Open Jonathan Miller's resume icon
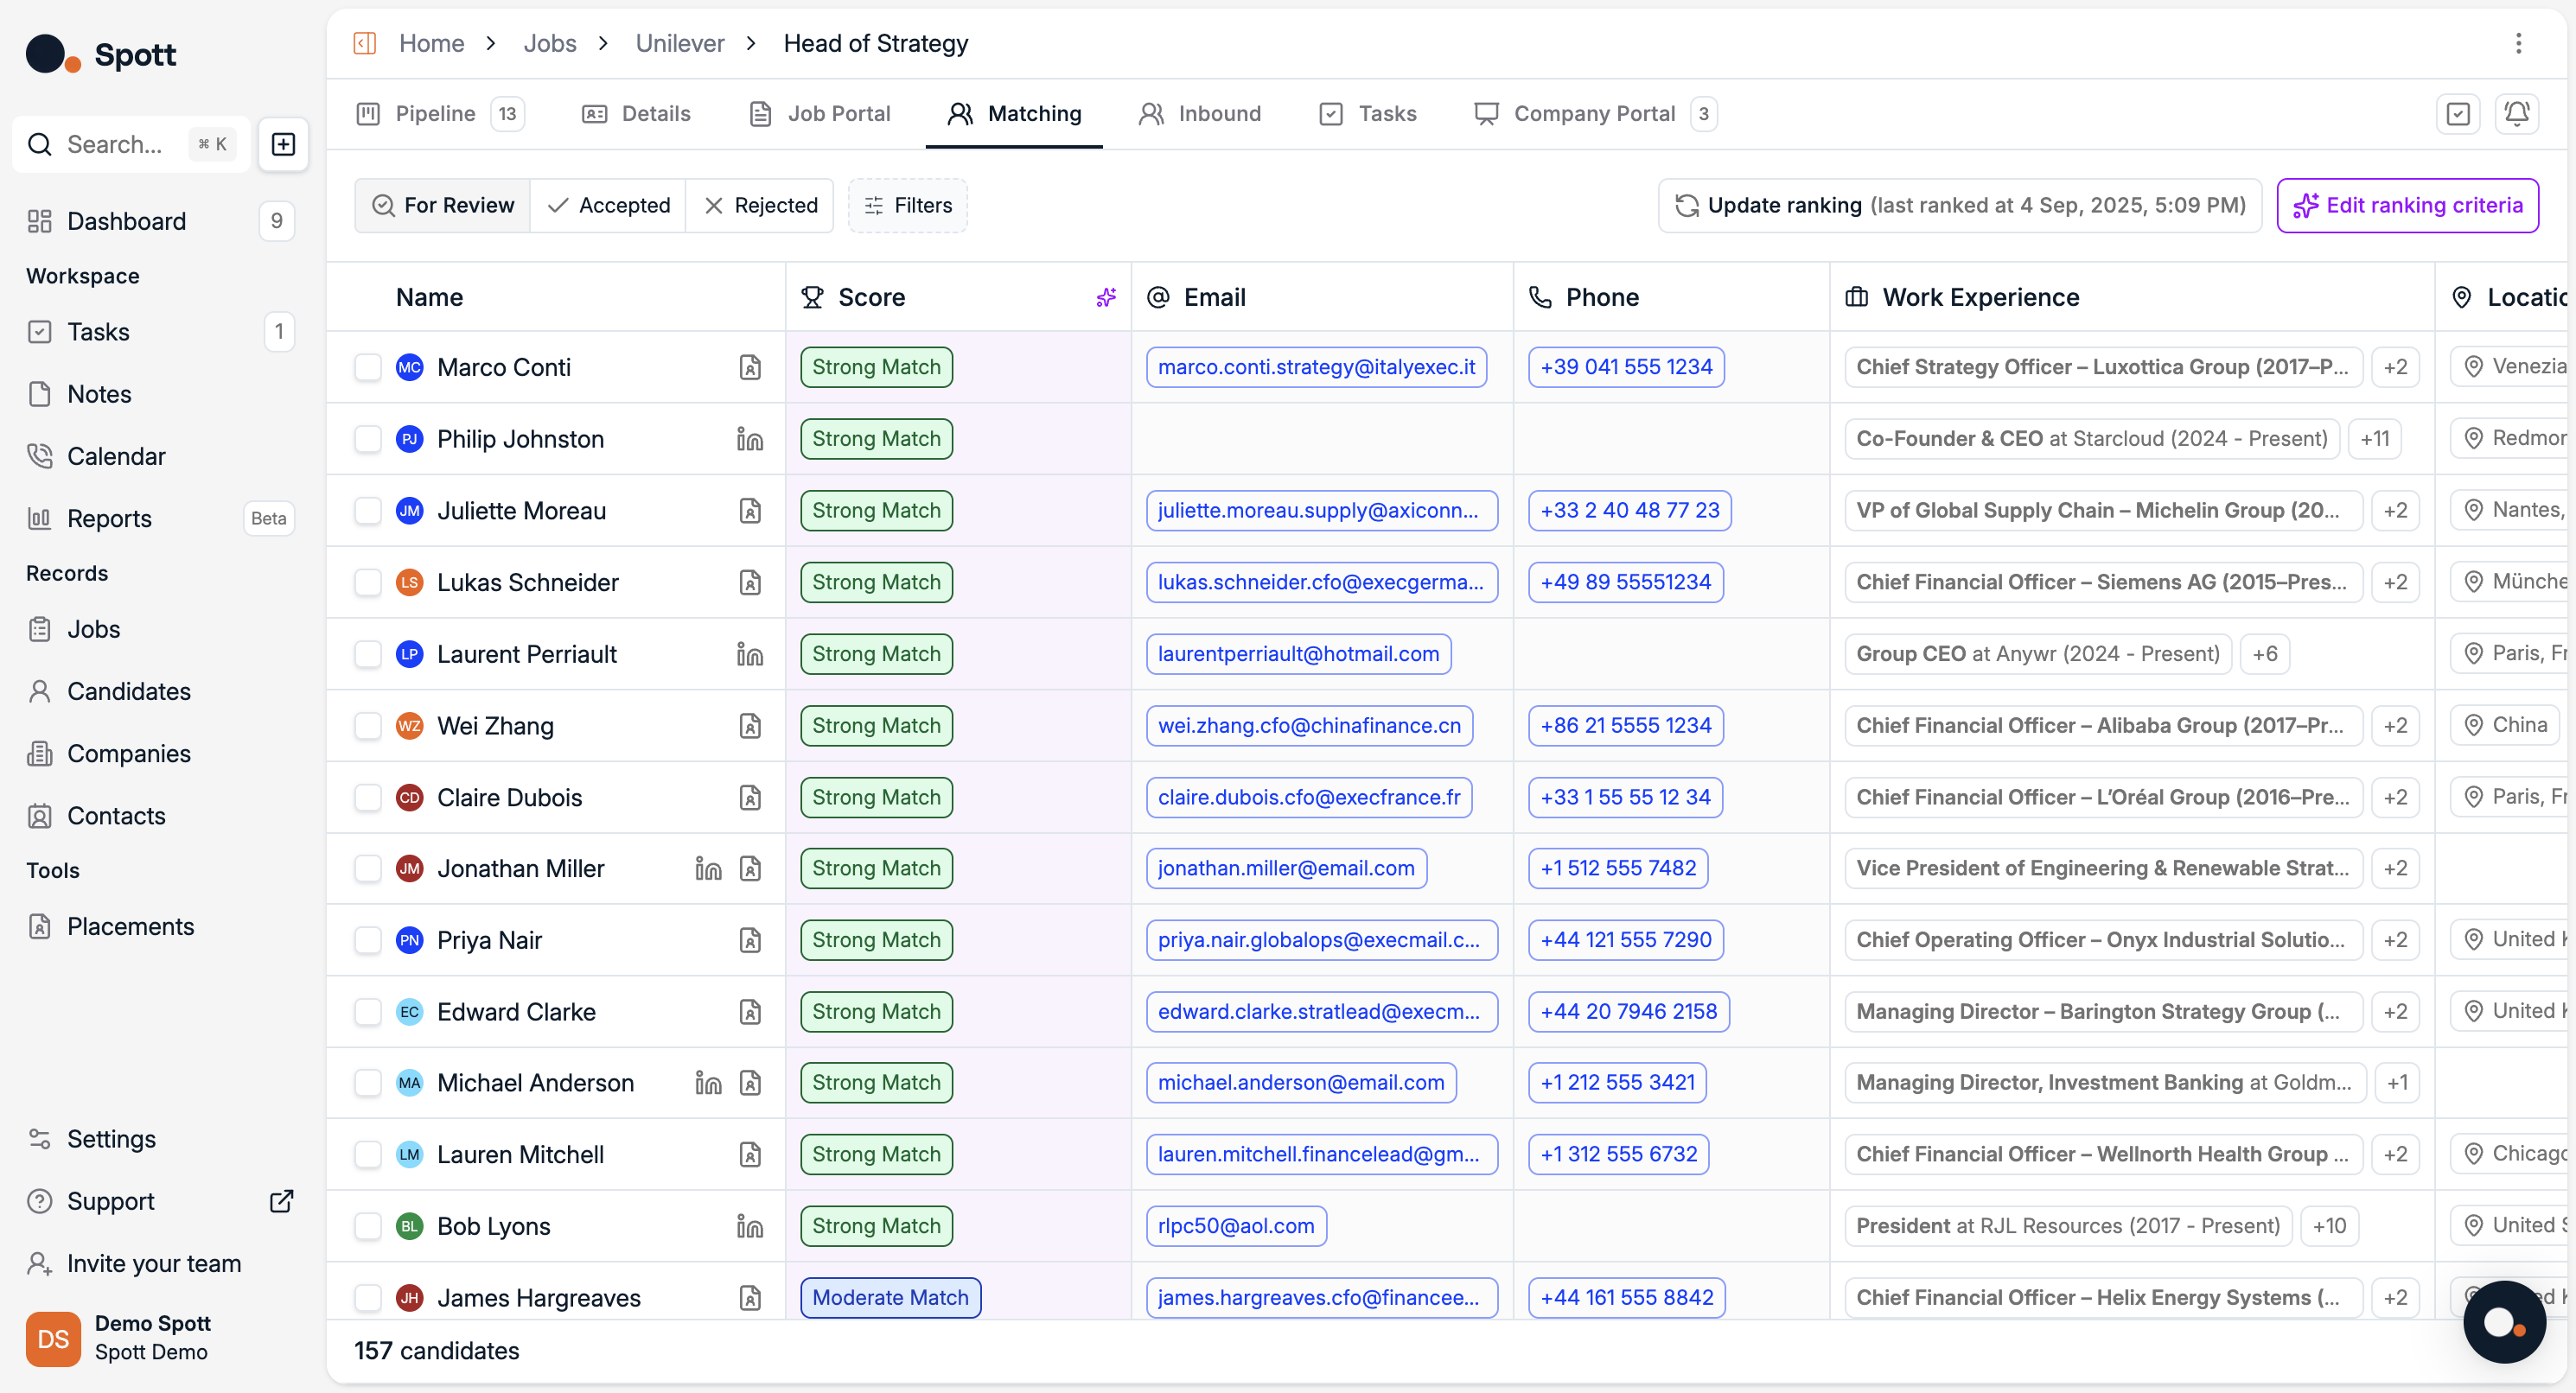Image resolution: width=2576 pixels, height=1393 pixels. click(x=750, y=868)
